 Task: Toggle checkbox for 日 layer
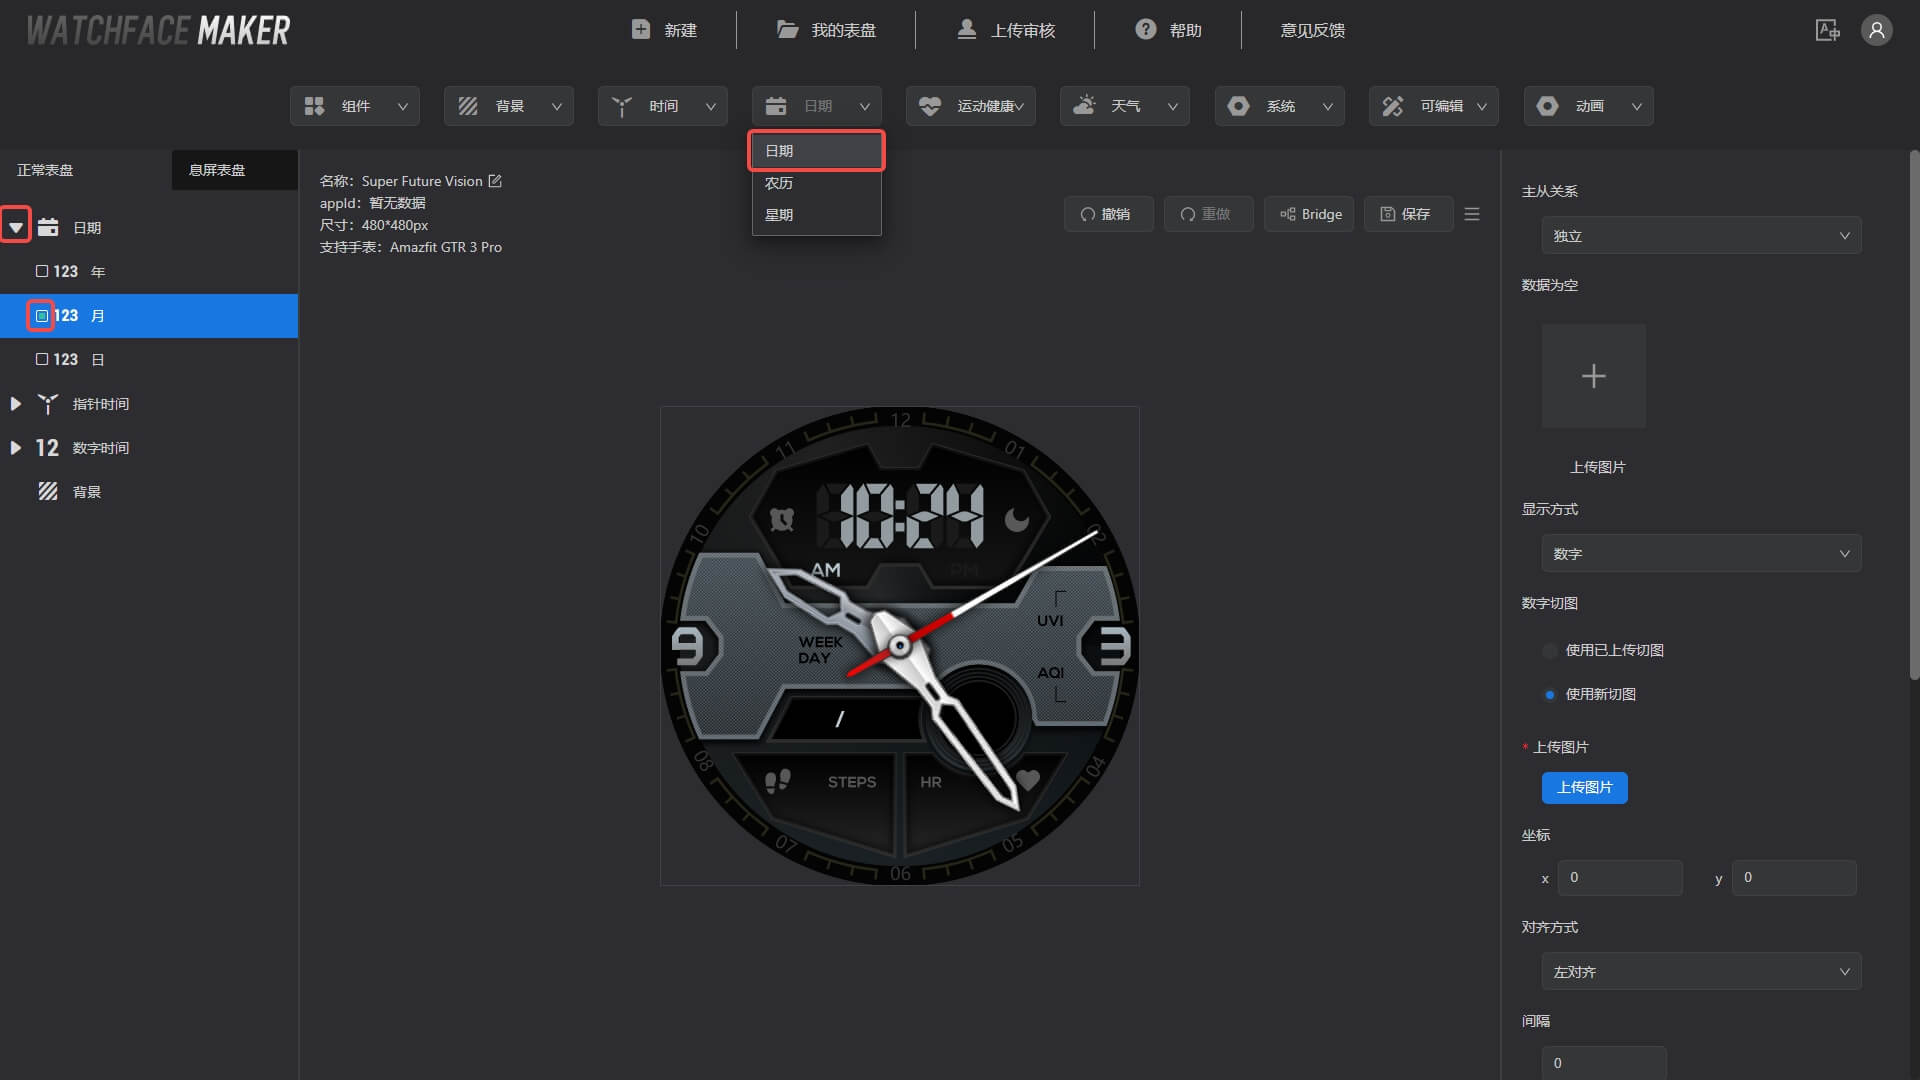click(42, 359)
